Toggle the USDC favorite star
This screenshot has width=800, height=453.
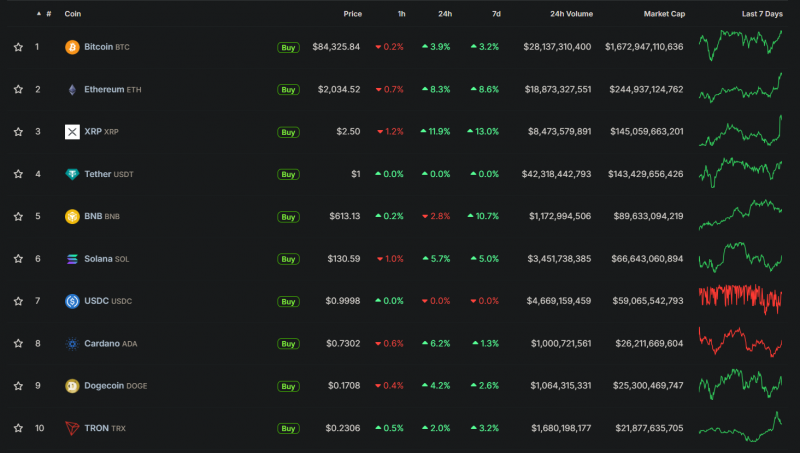[18, 301]
